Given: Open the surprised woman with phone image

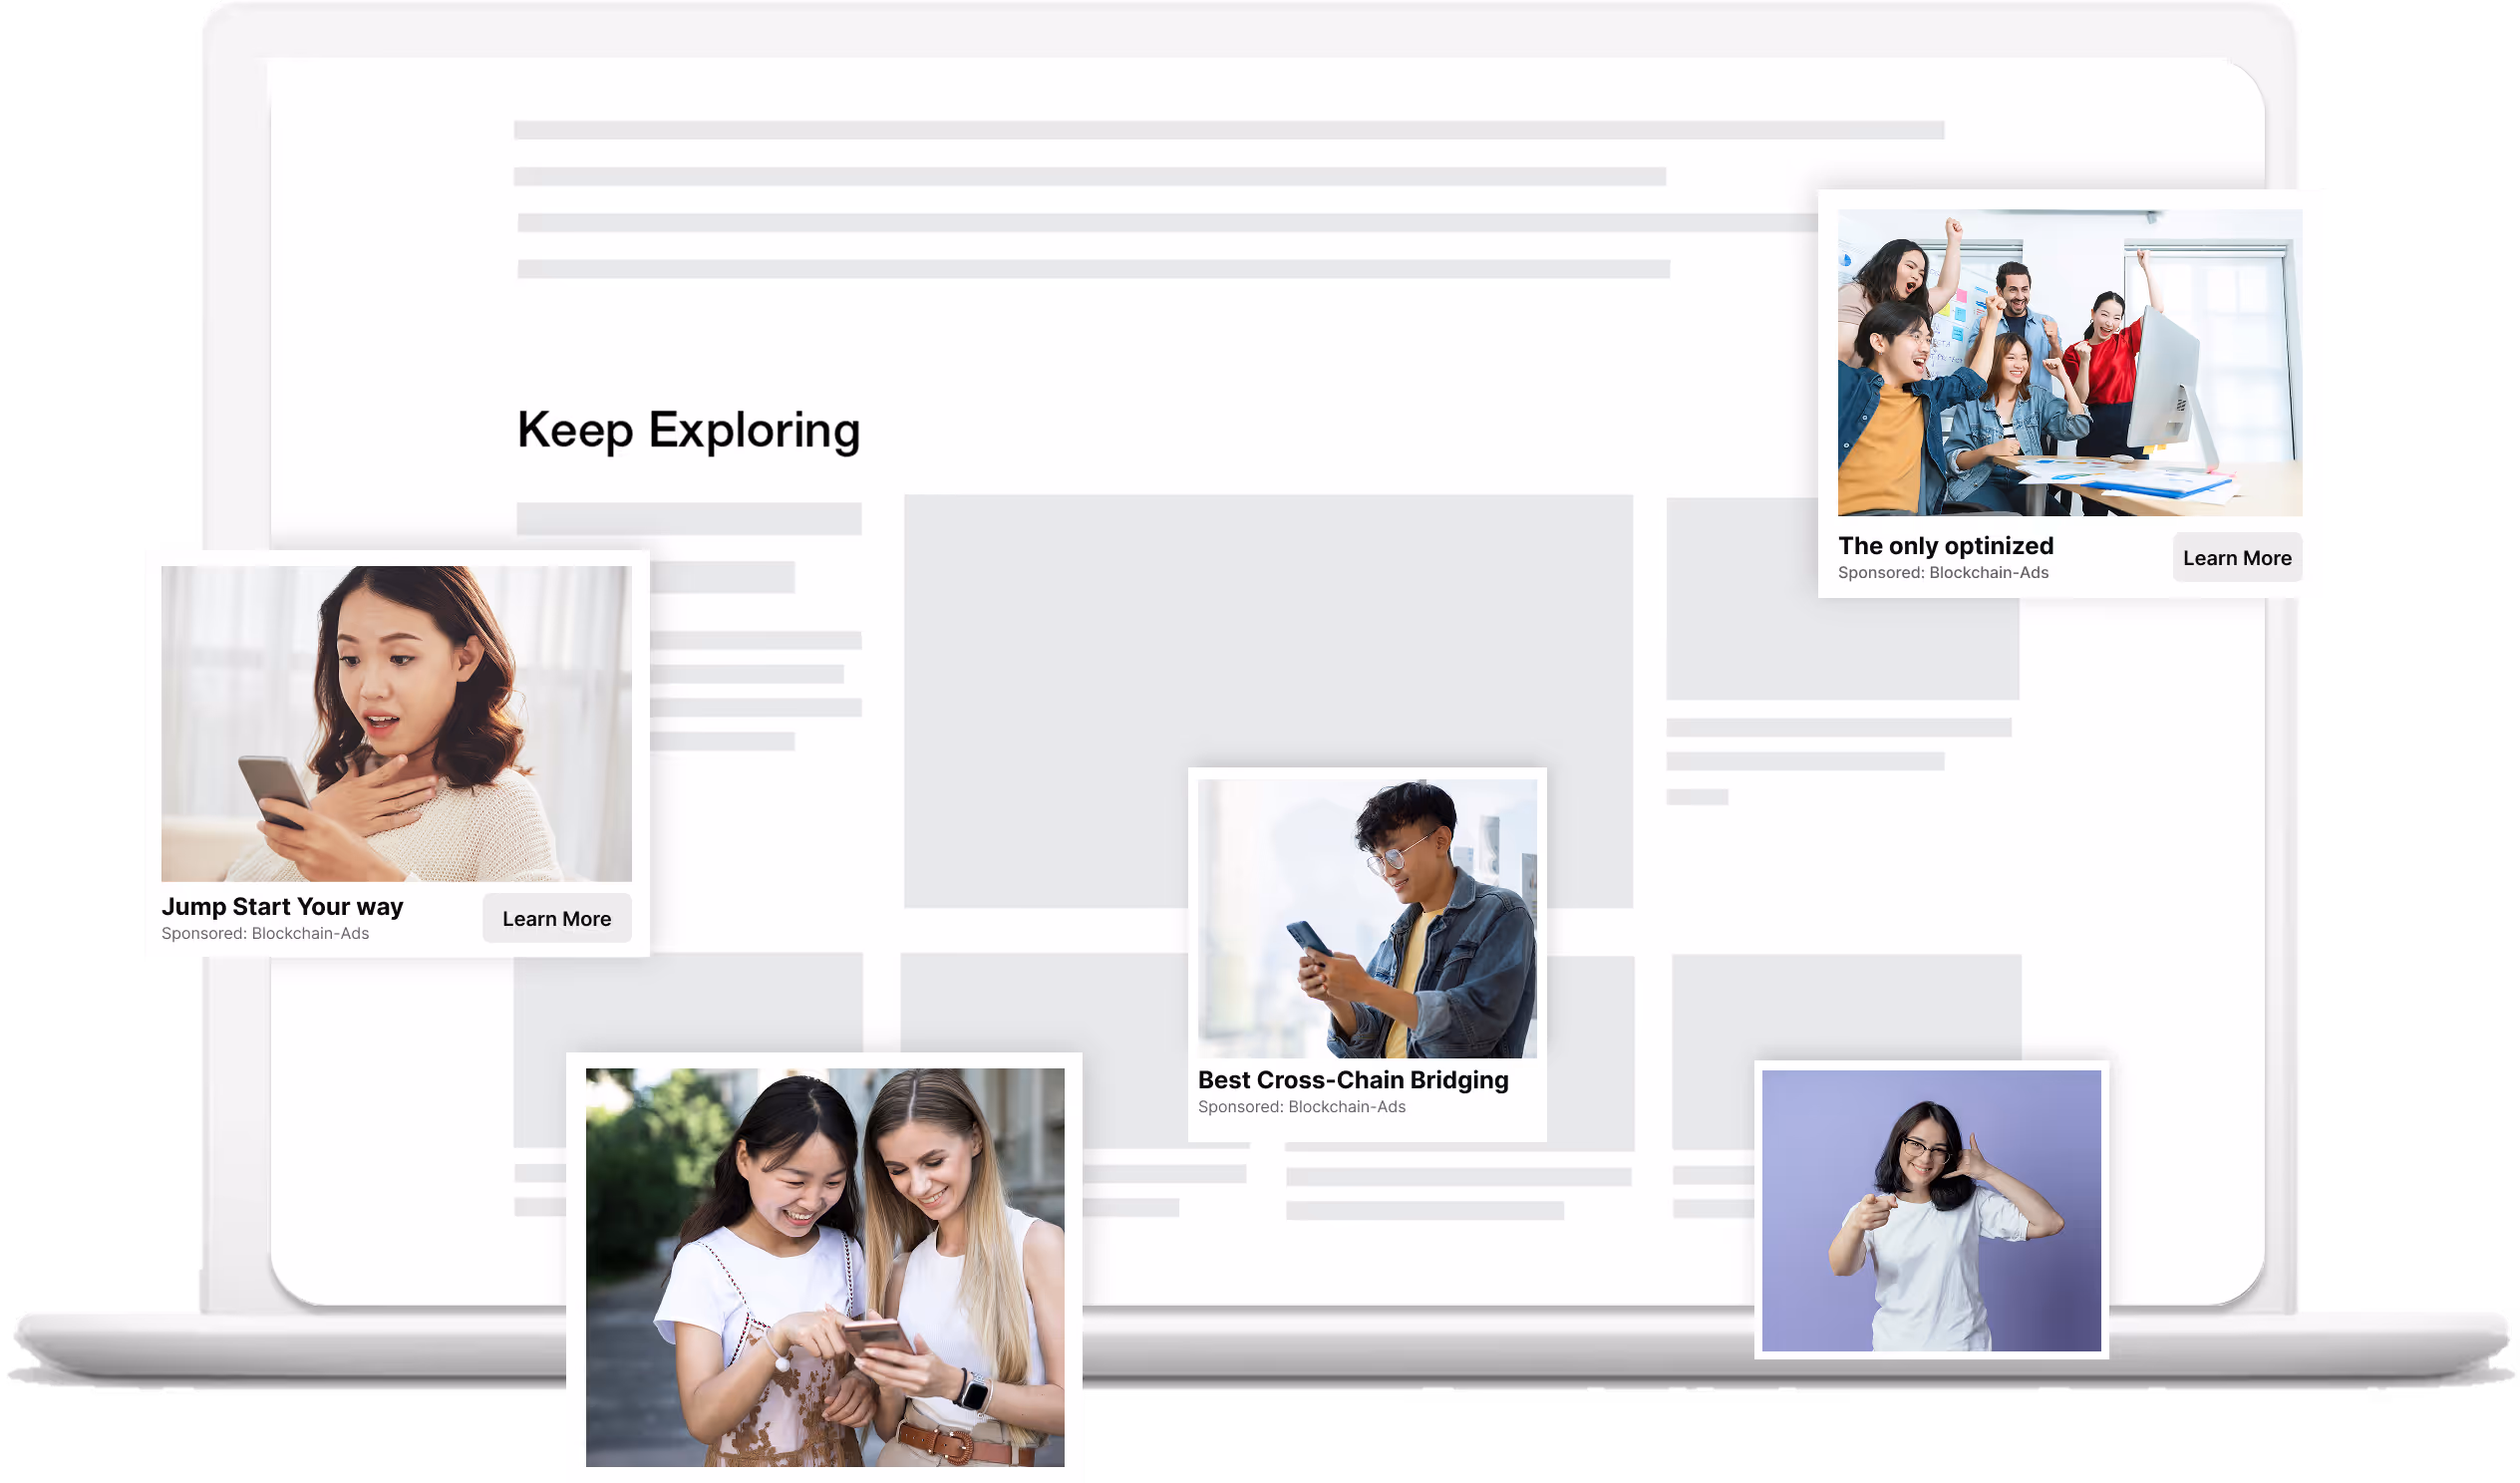Looking at the screenshot, I should click(x=396, y=722).
